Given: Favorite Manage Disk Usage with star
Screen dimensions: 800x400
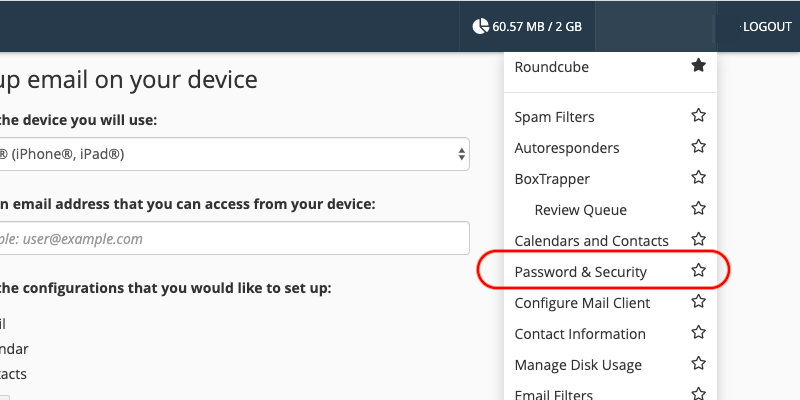Looking at the screenshot, I should (698, 364).
